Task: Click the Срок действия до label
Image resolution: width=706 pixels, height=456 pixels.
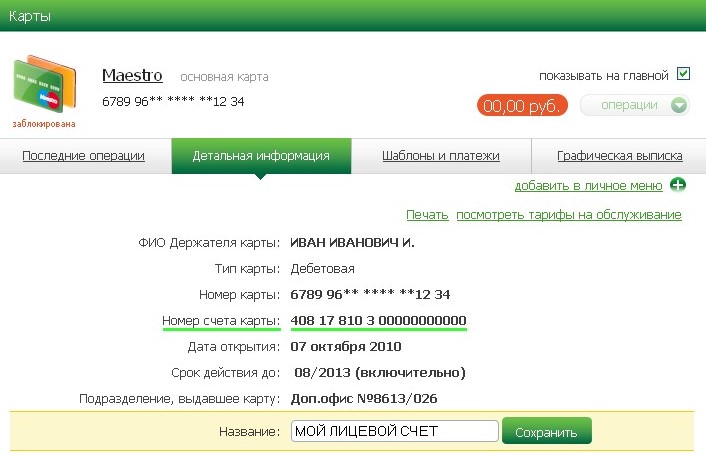Action: pyautogui.click(x=226, y=373)
